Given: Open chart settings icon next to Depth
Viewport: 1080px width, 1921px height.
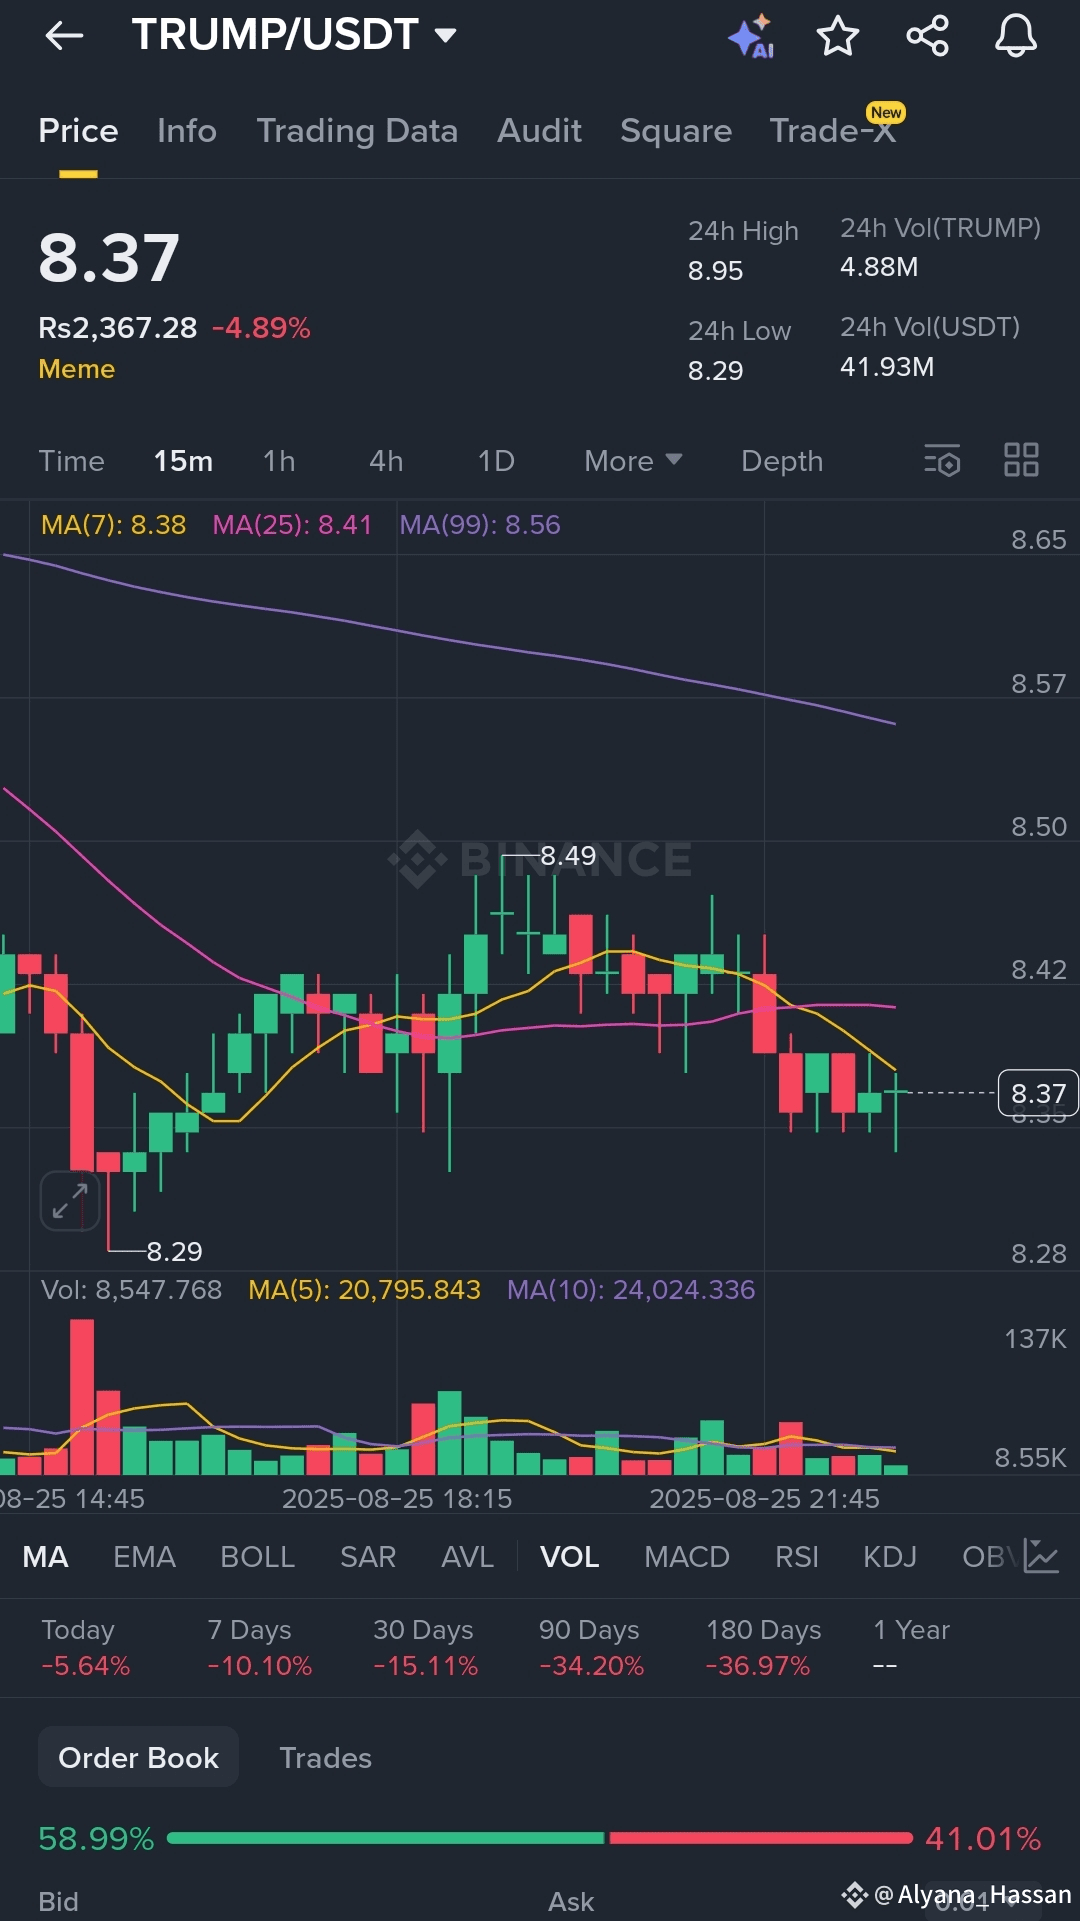Looking at the screenshot, I should (x=942, y=461).
